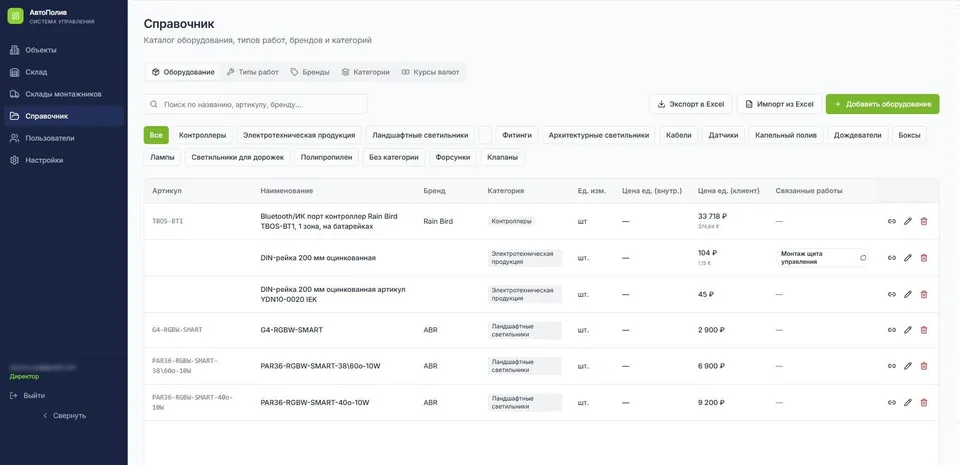Filter by Форсунки category
This screenshot has height=465, width=960.
[453, 157]
